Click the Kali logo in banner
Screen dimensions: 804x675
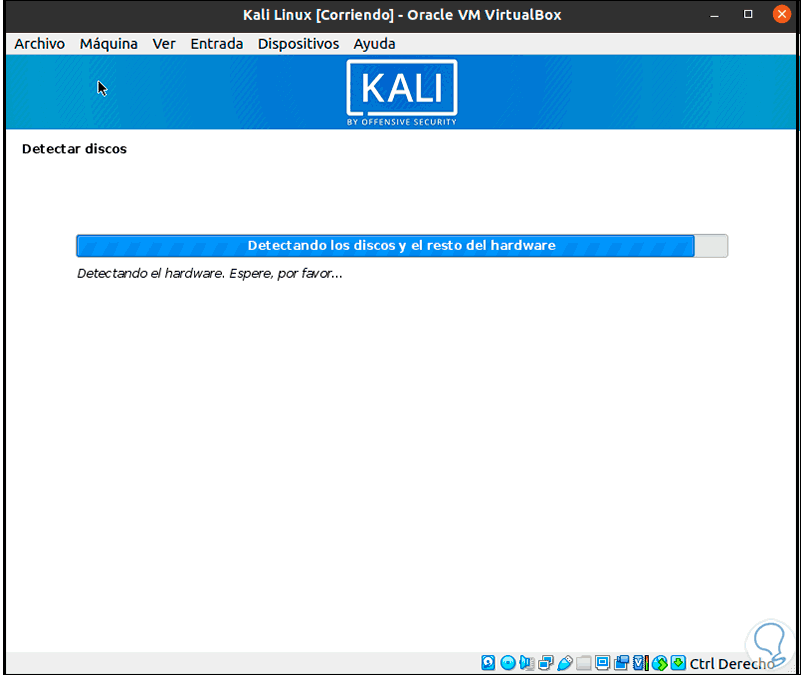[x=401, y=92]
